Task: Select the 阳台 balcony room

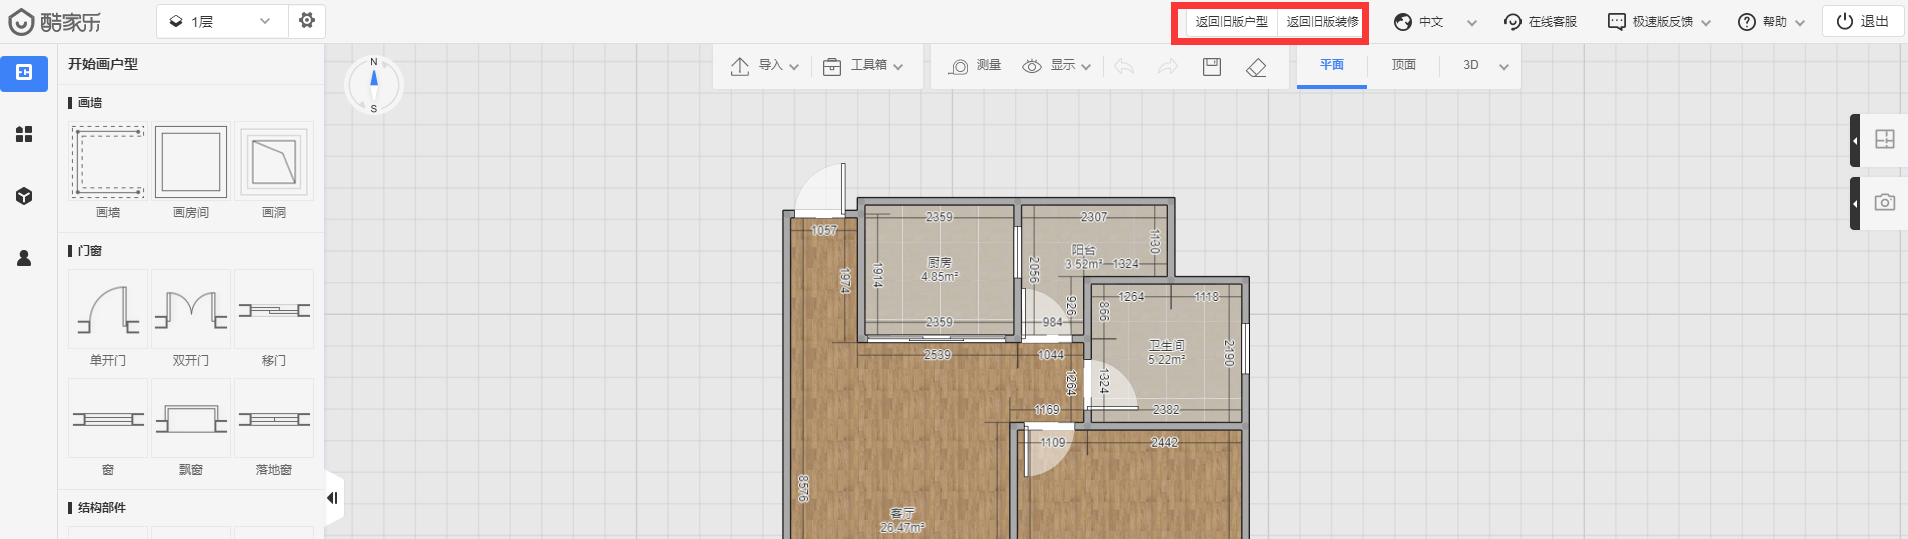Action: click(1083, 257)
